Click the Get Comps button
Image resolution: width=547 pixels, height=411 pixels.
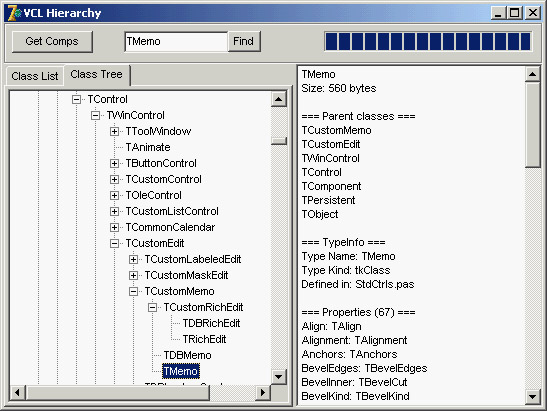point(52,42)
